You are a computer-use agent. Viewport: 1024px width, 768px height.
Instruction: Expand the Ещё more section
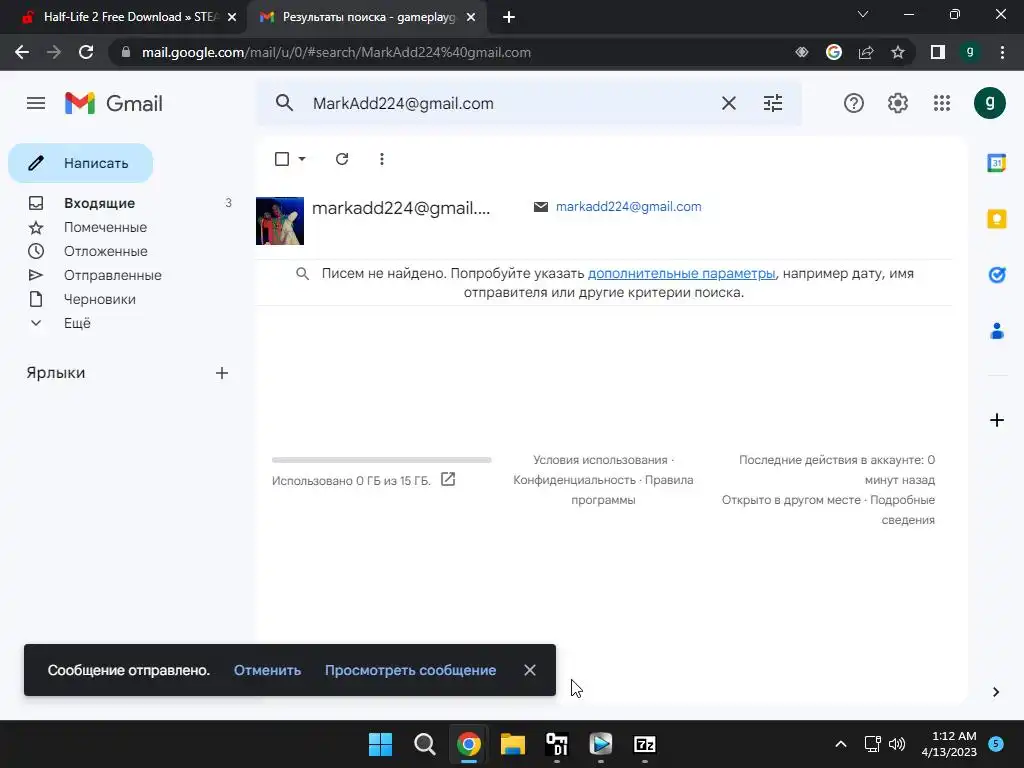click(77, 323)
